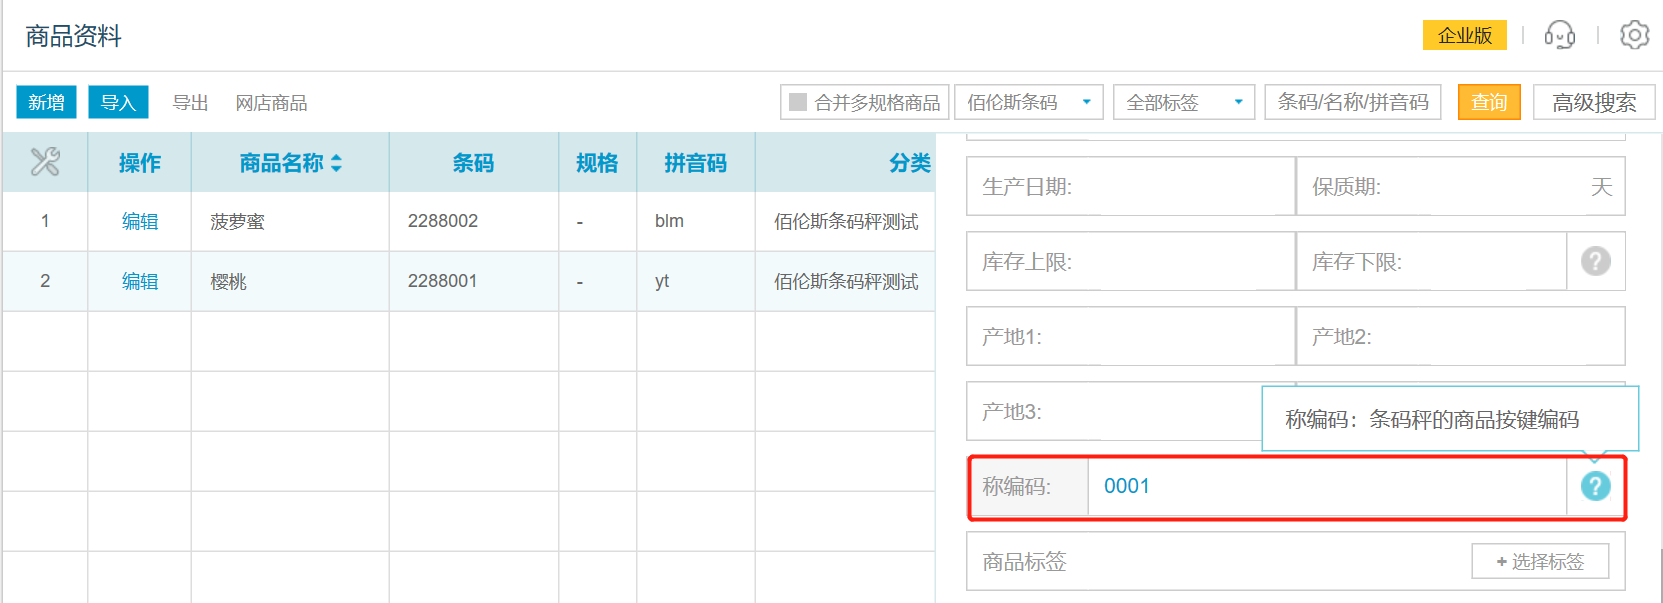Click the 称编码 input with 0001
This screenshot has height=603, width=1663.
click(x=1327, y=486)
